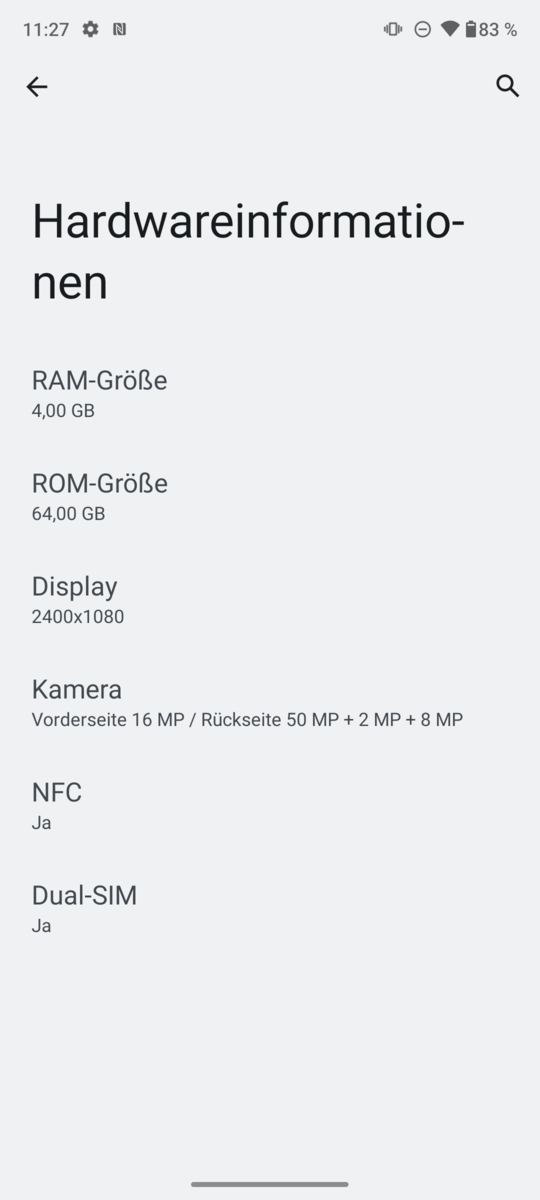
Task: Open search with the magnifier icon
Action: 507,86
